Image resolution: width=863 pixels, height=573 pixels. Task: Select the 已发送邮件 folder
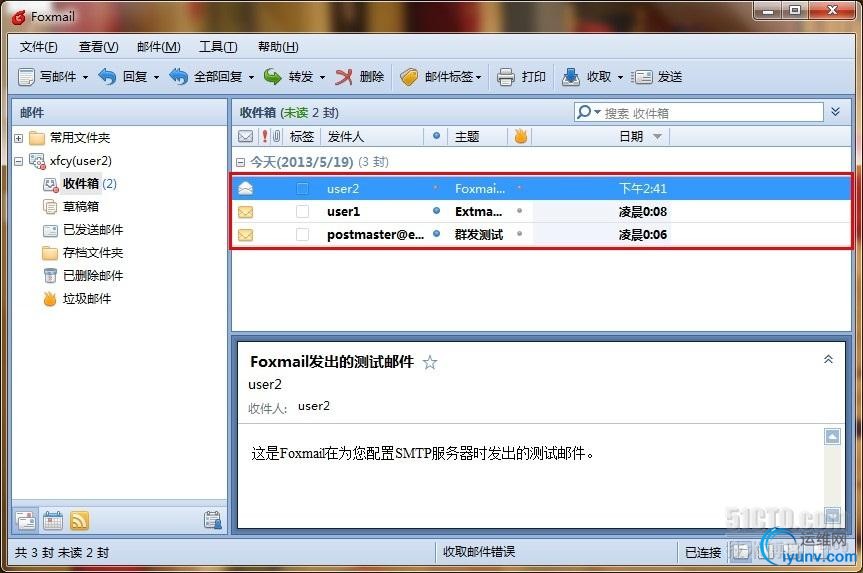(x=83, y=230)
